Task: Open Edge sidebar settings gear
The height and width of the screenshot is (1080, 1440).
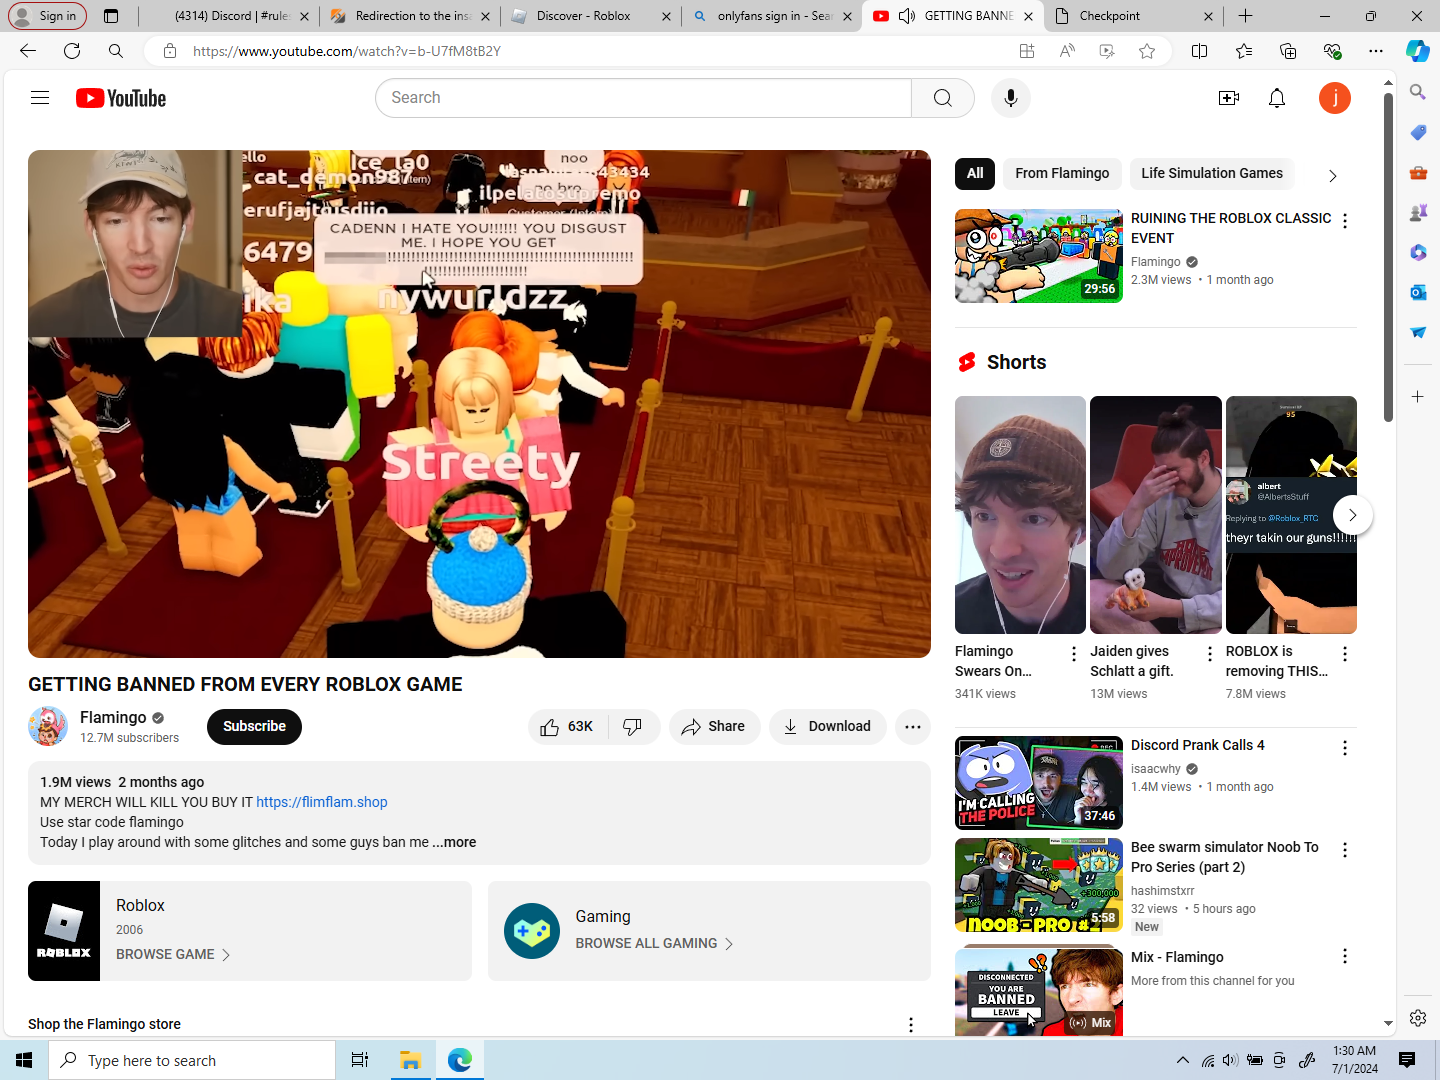Action: pos(1418,1018)
